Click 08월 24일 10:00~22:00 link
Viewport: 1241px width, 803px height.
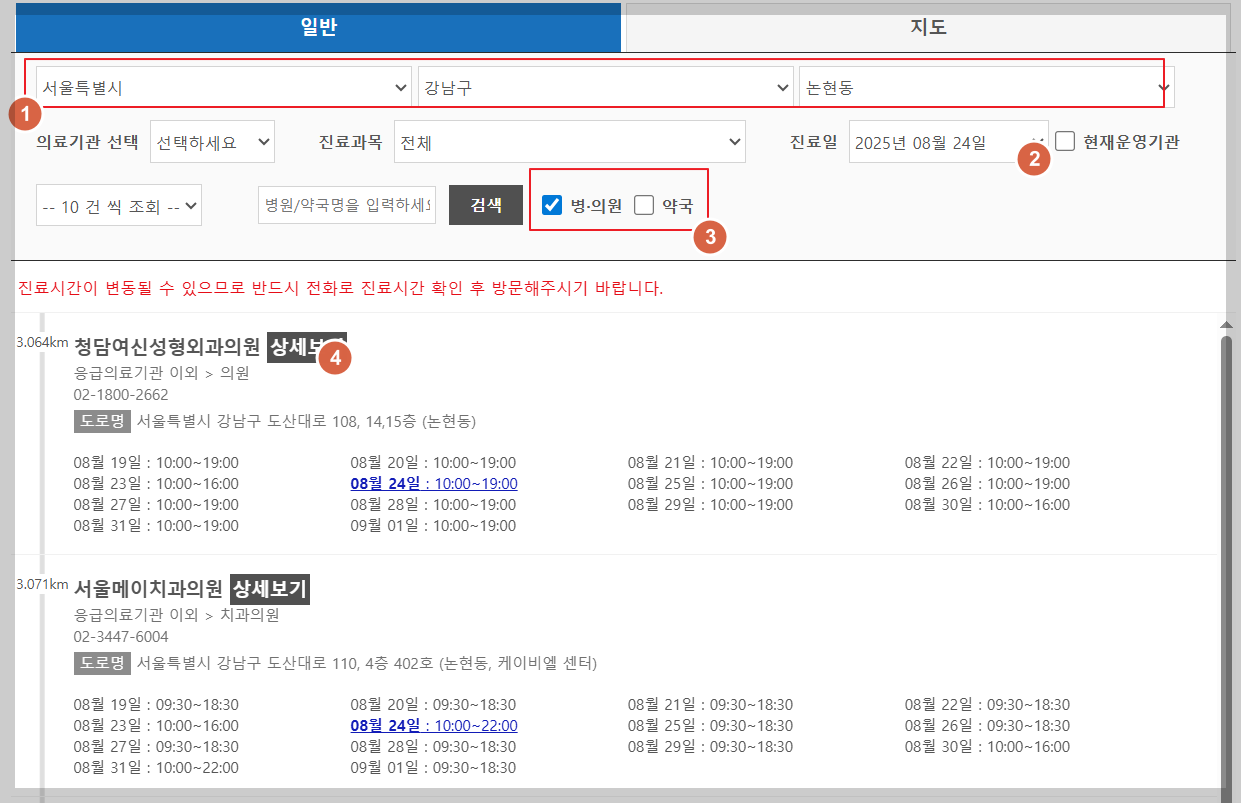click(434, 726)
